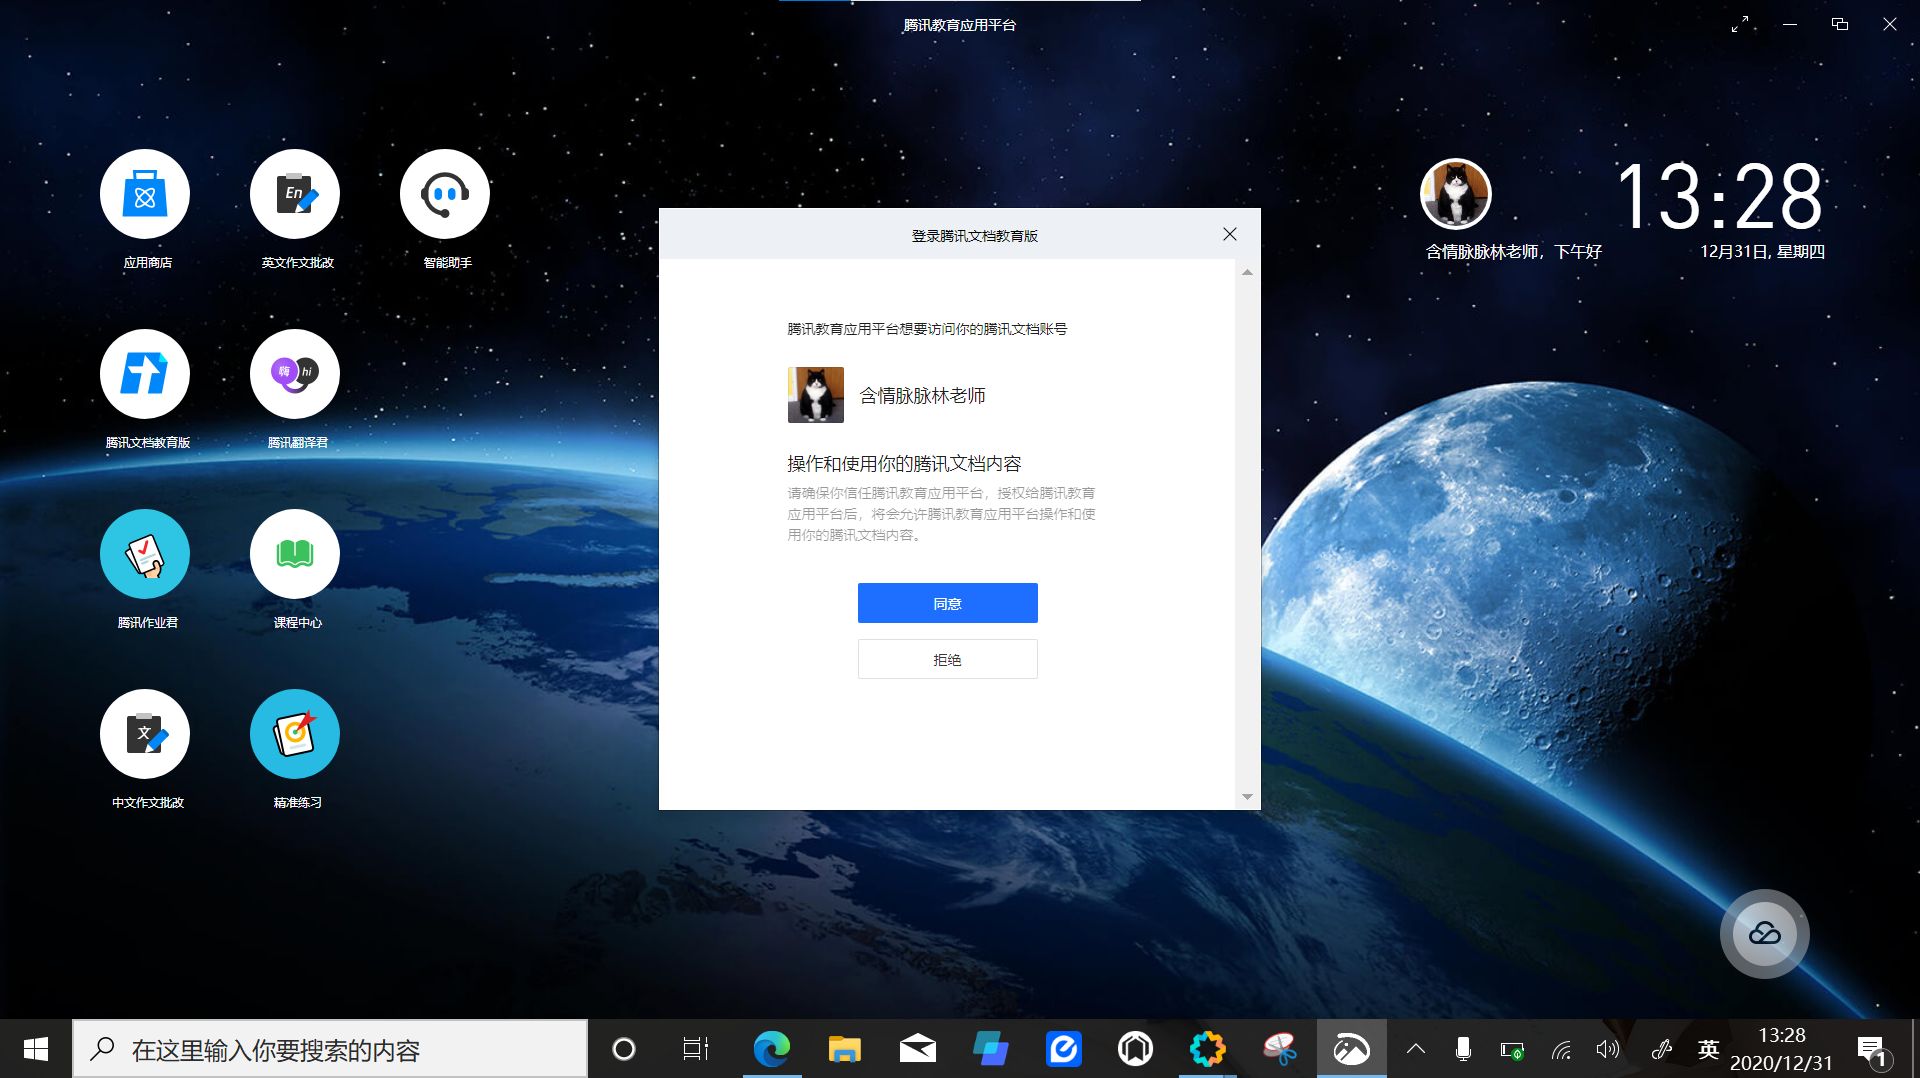Click 同意 to authorize access
The height and width of the screenshot is (1078, 1920).
947,603
